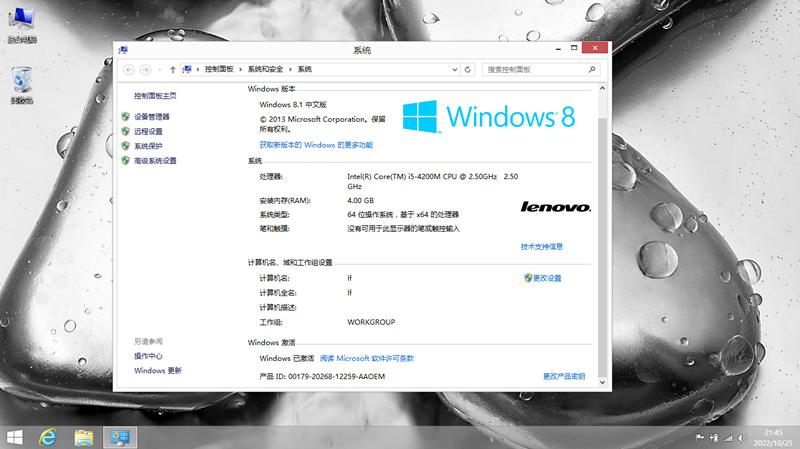
Task: Click the Windows Start button
Action: [15, 437]
